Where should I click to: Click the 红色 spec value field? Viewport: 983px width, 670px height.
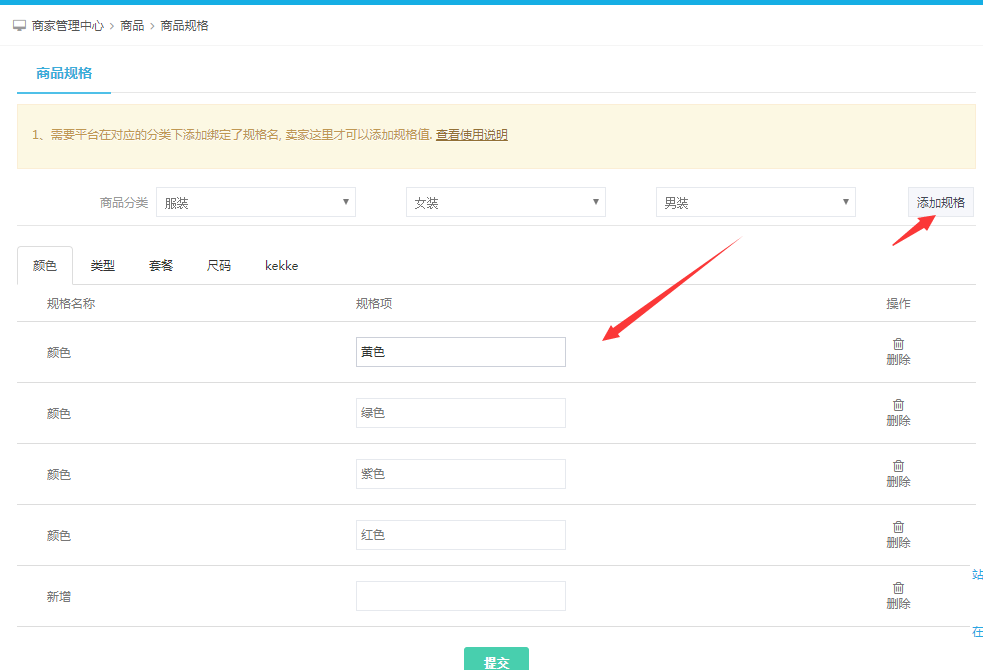point(460,535)
